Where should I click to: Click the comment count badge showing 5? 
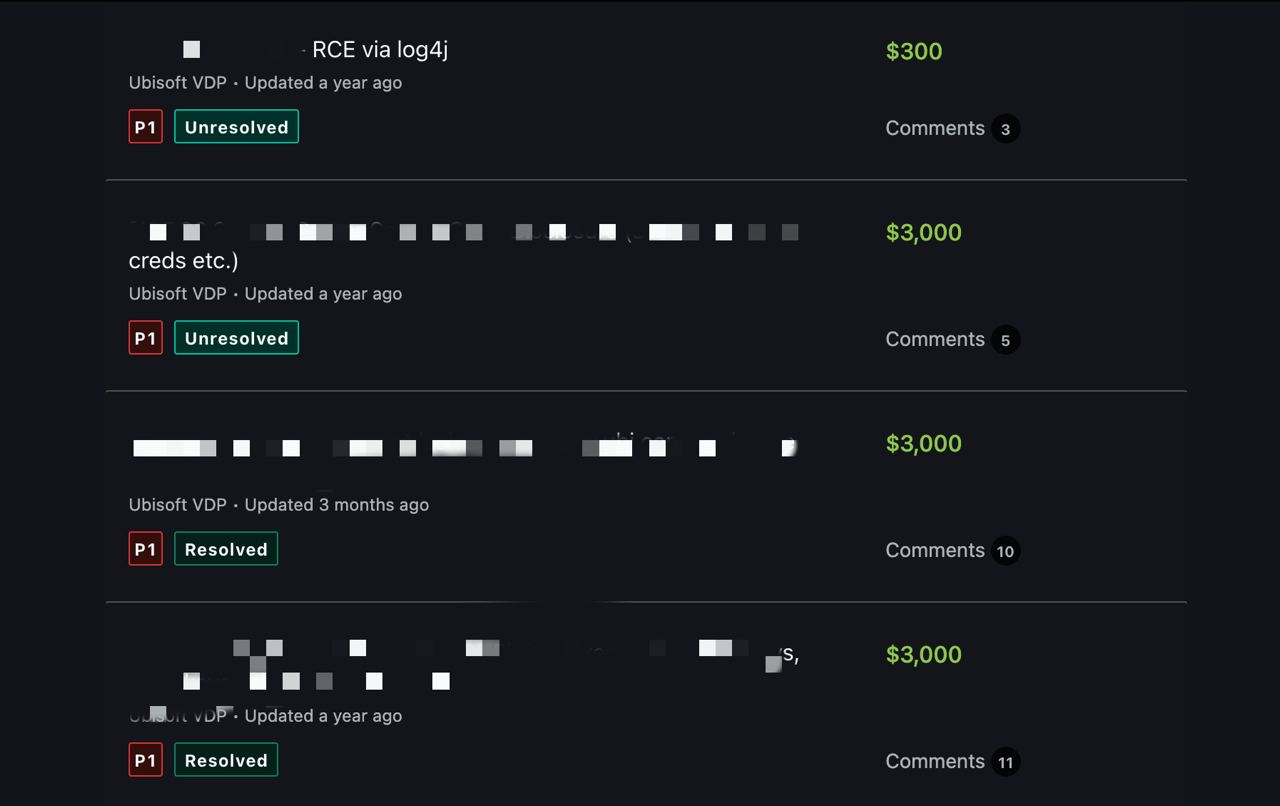tap(1005, 340)
